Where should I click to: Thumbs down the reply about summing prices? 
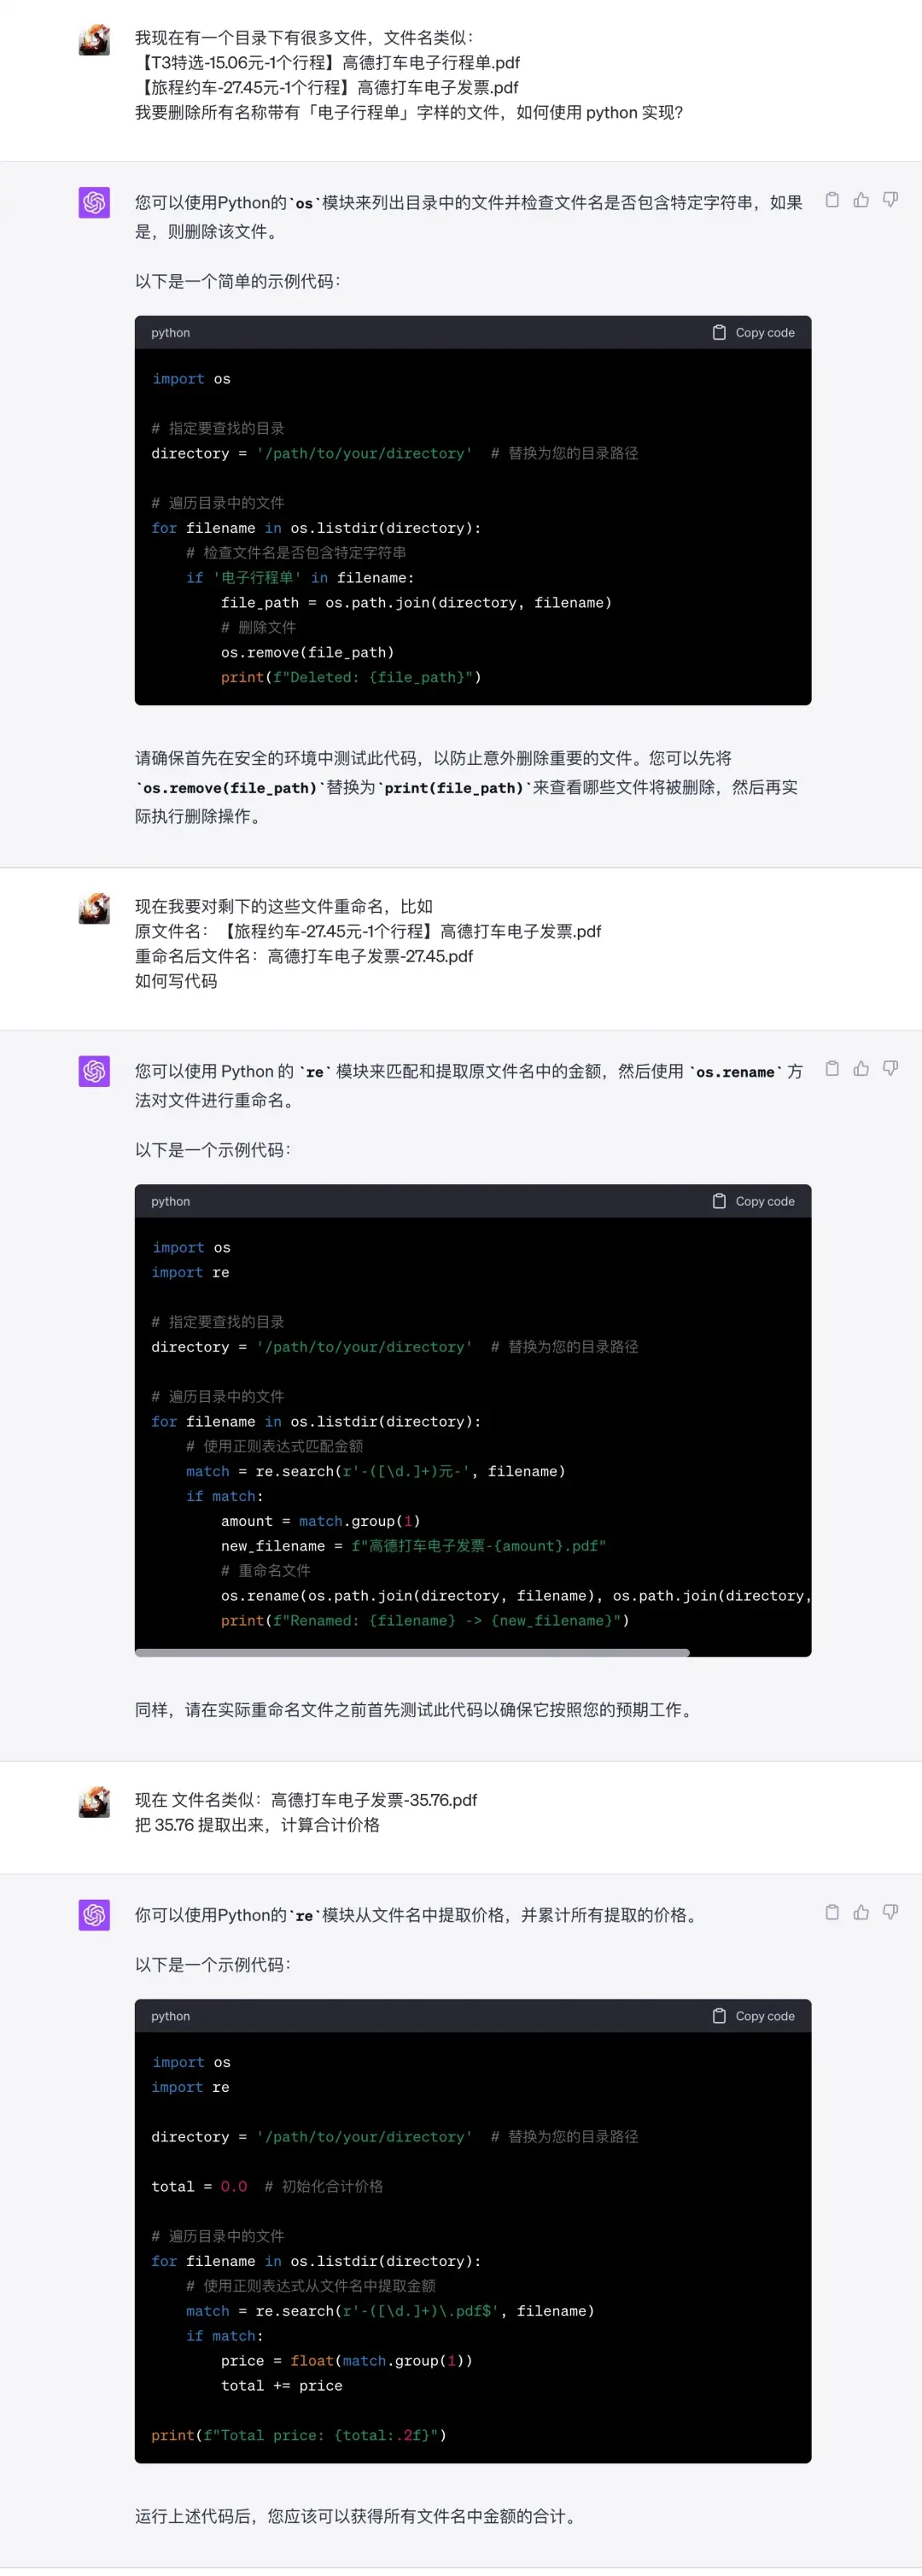point(890,1912)
